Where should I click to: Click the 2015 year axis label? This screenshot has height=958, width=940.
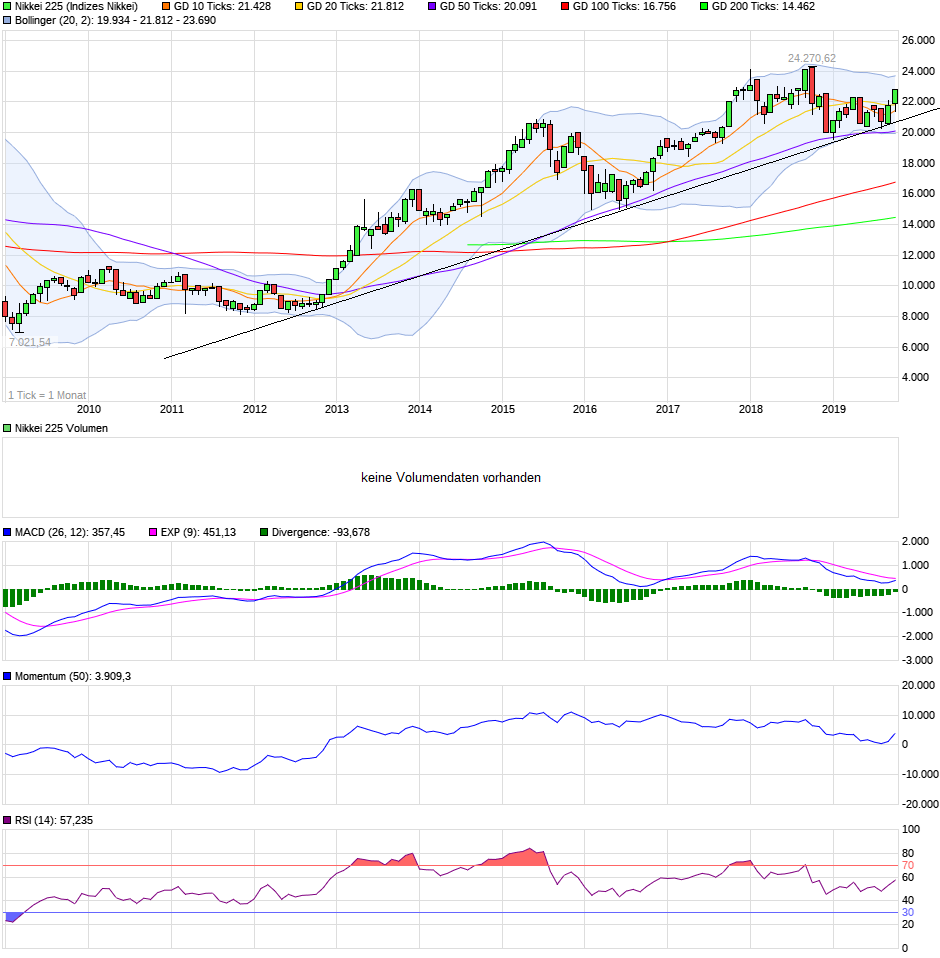pos(503,409)
